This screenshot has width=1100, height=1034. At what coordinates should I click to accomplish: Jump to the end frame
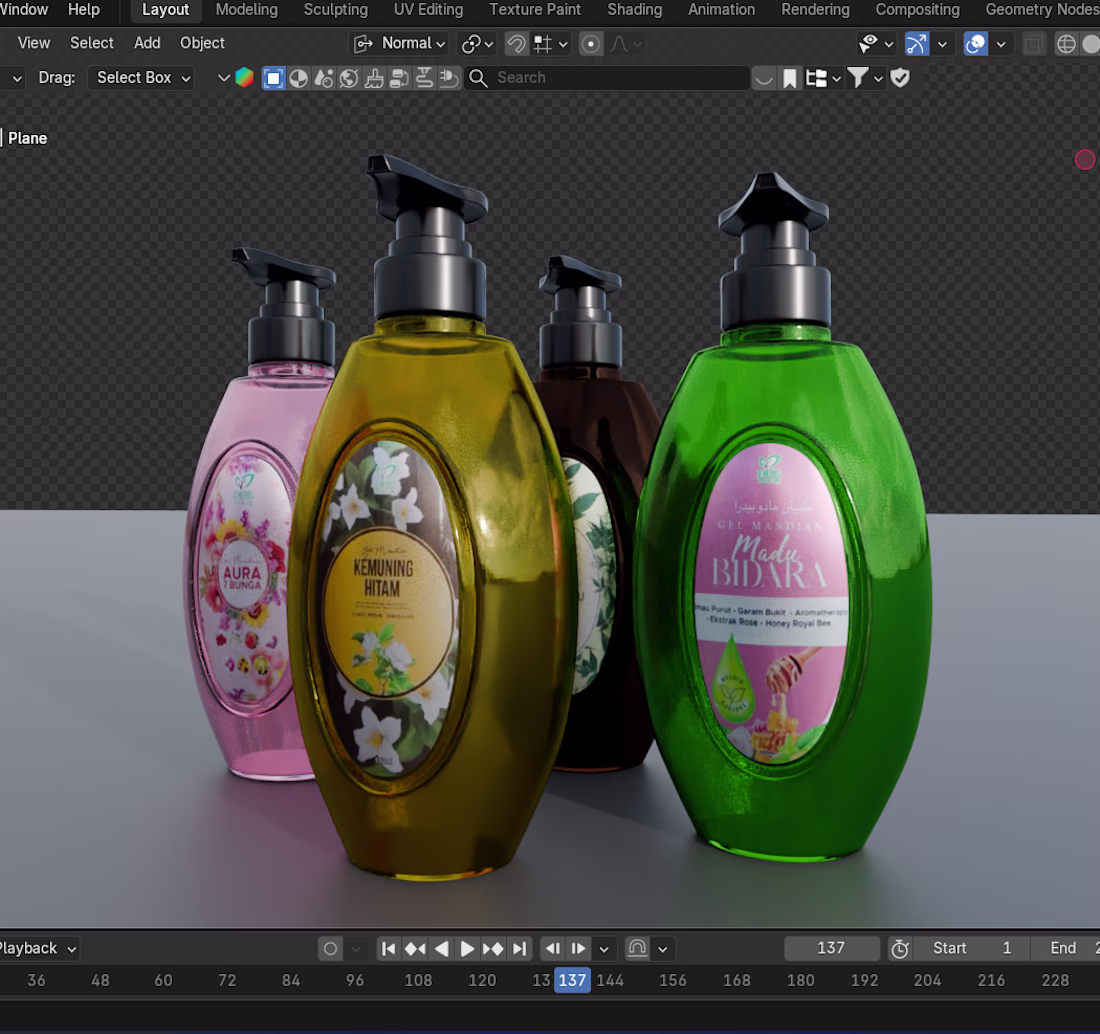click(x=520, y=949)
